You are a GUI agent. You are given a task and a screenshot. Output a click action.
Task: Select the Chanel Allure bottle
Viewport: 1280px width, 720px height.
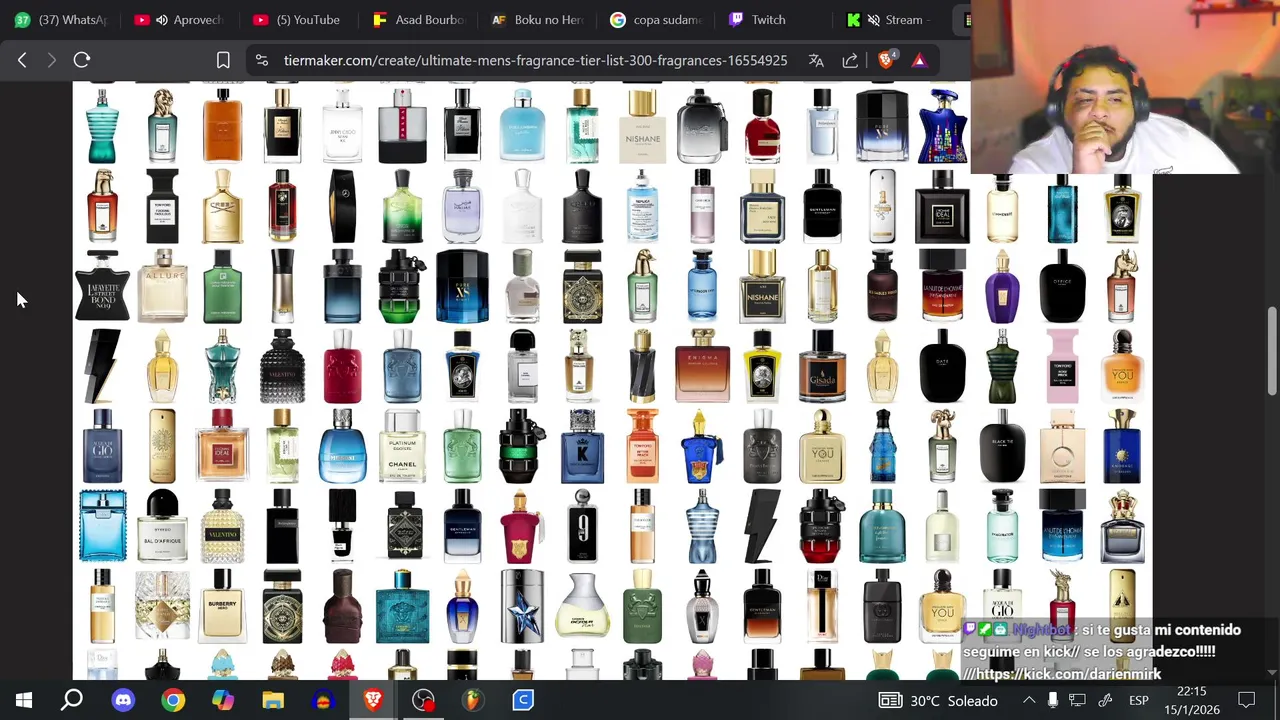162,286
